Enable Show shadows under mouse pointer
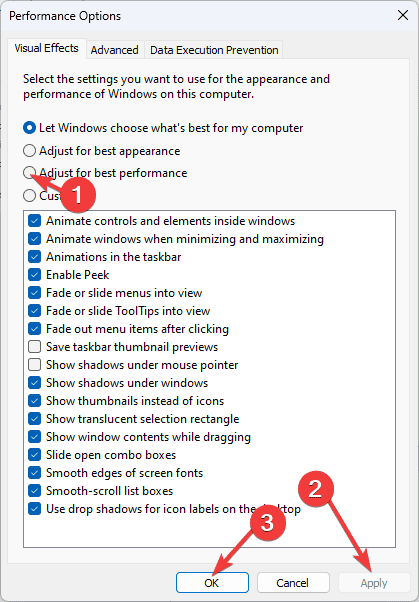The height and width of the screenshot is (602, 419). (x=35, y=365)
